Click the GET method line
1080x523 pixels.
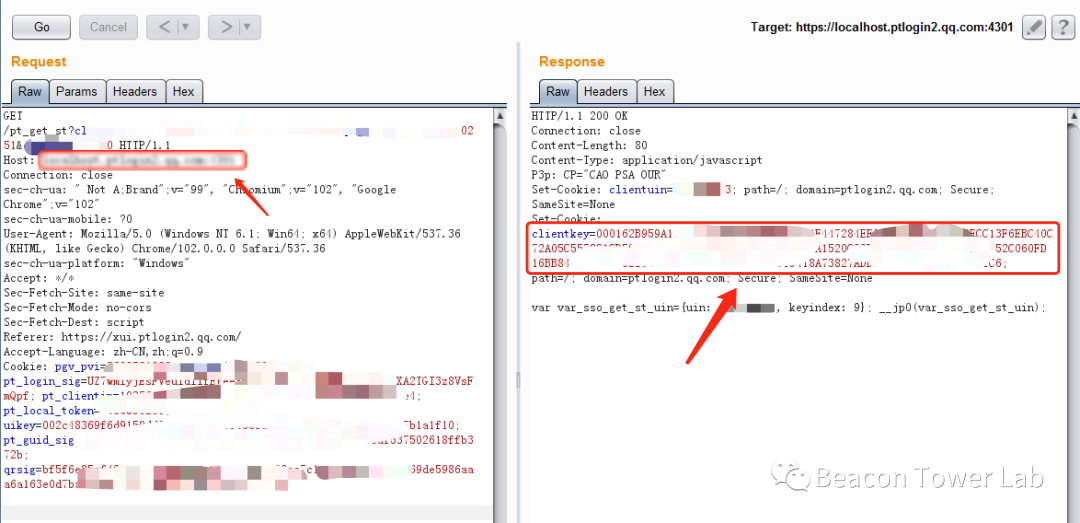click(13, 116)
